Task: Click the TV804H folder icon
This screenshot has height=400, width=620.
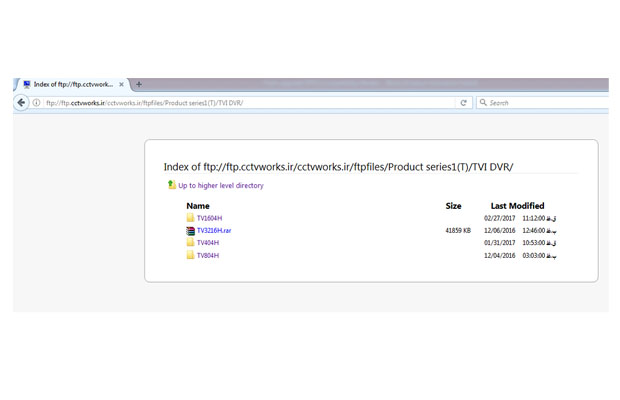Action: [x=191, y=255]
